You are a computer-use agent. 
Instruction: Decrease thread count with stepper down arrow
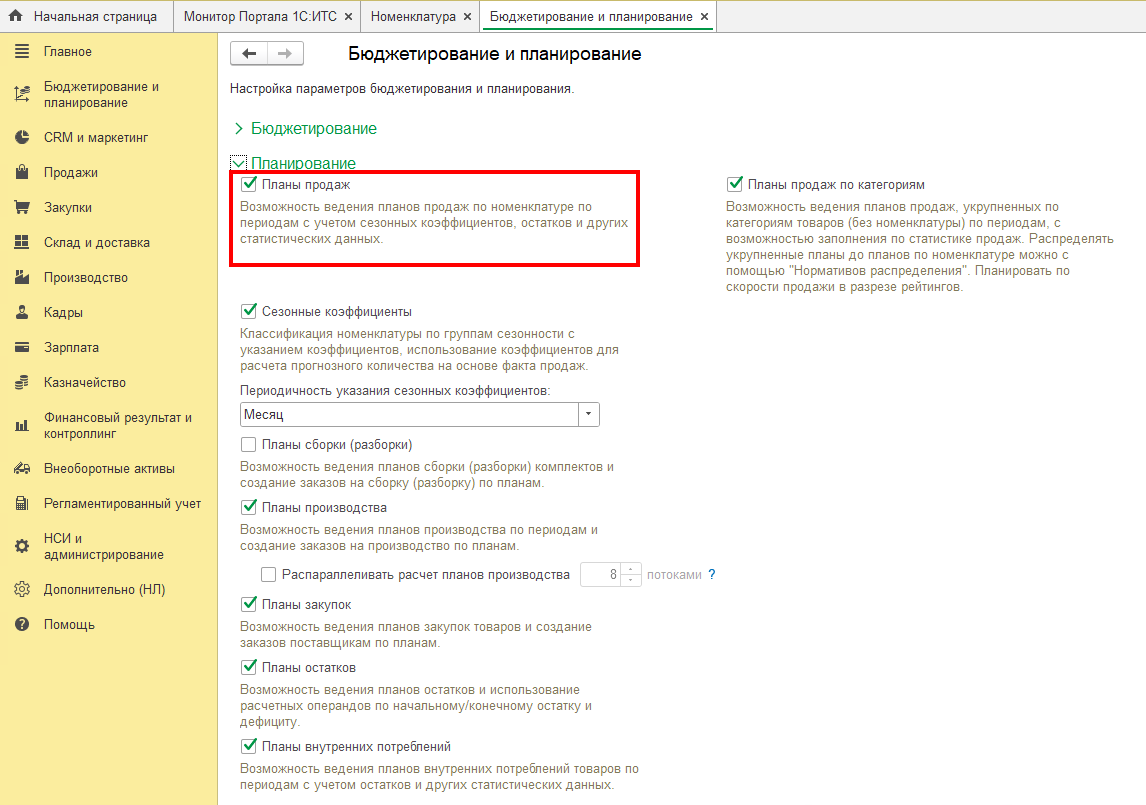coord(631,580)
